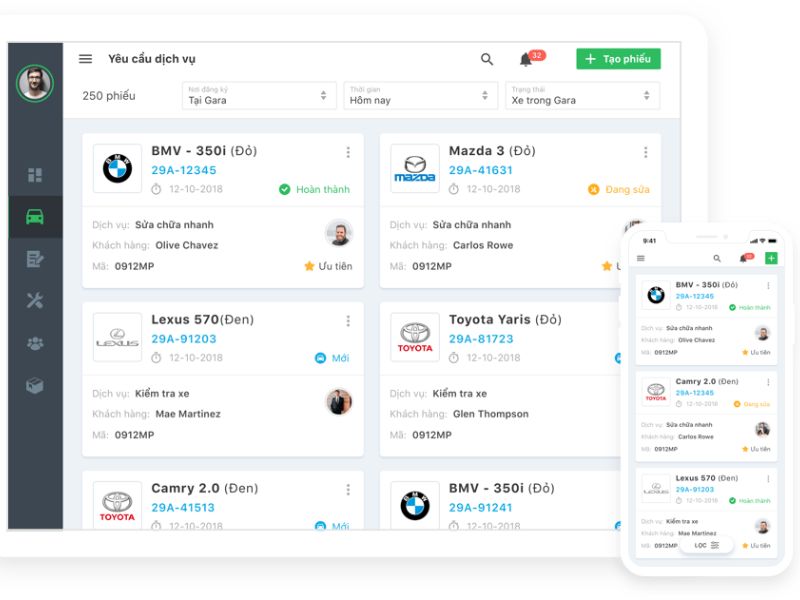Click the box inventory icon in sidebar

pyautogui.click(x=35, y=385)
